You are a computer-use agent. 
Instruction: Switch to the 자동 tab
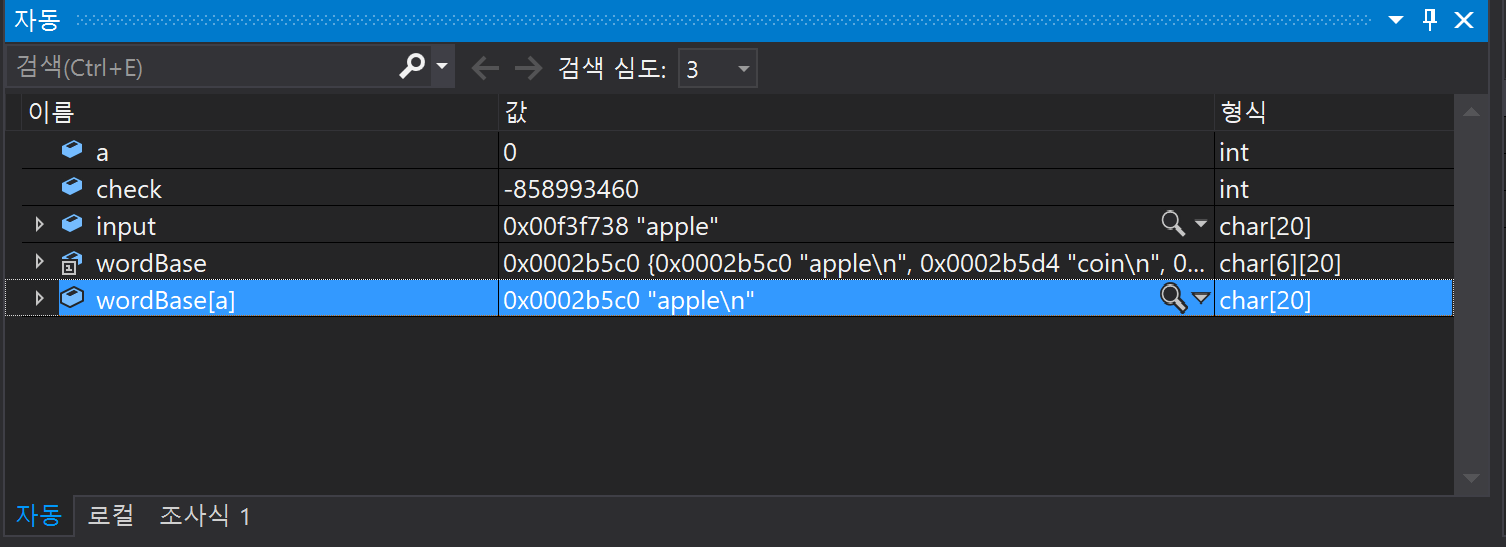tap(38, 515)
